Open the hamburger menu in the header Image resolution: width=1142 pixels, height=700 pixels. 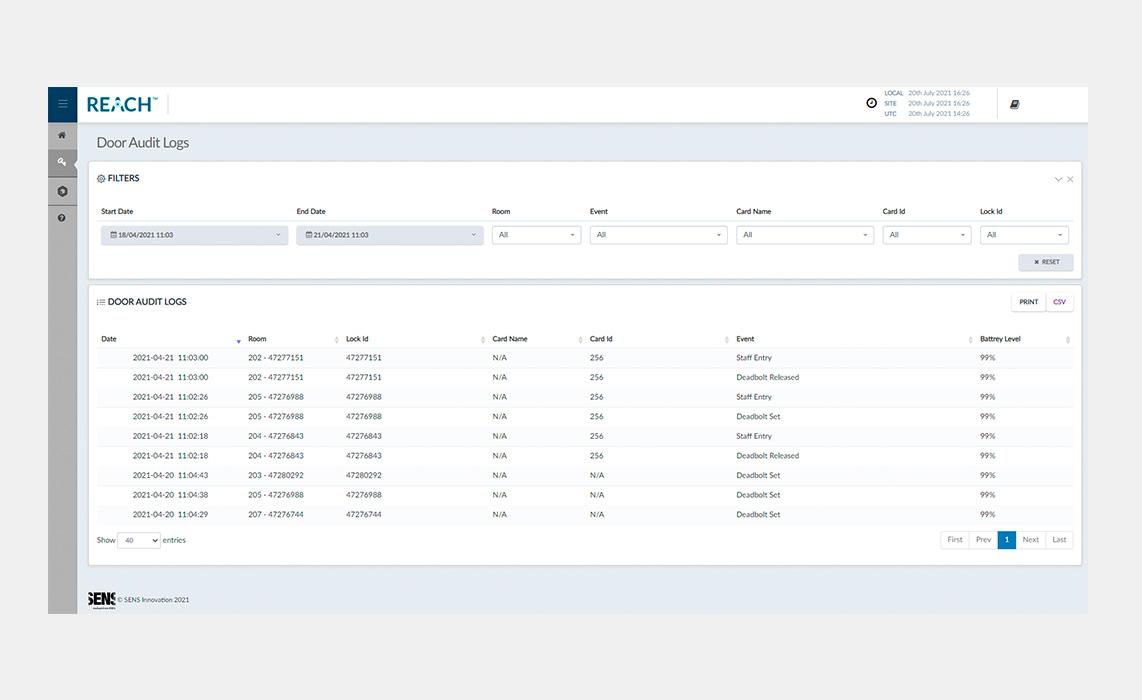point(63,104)
